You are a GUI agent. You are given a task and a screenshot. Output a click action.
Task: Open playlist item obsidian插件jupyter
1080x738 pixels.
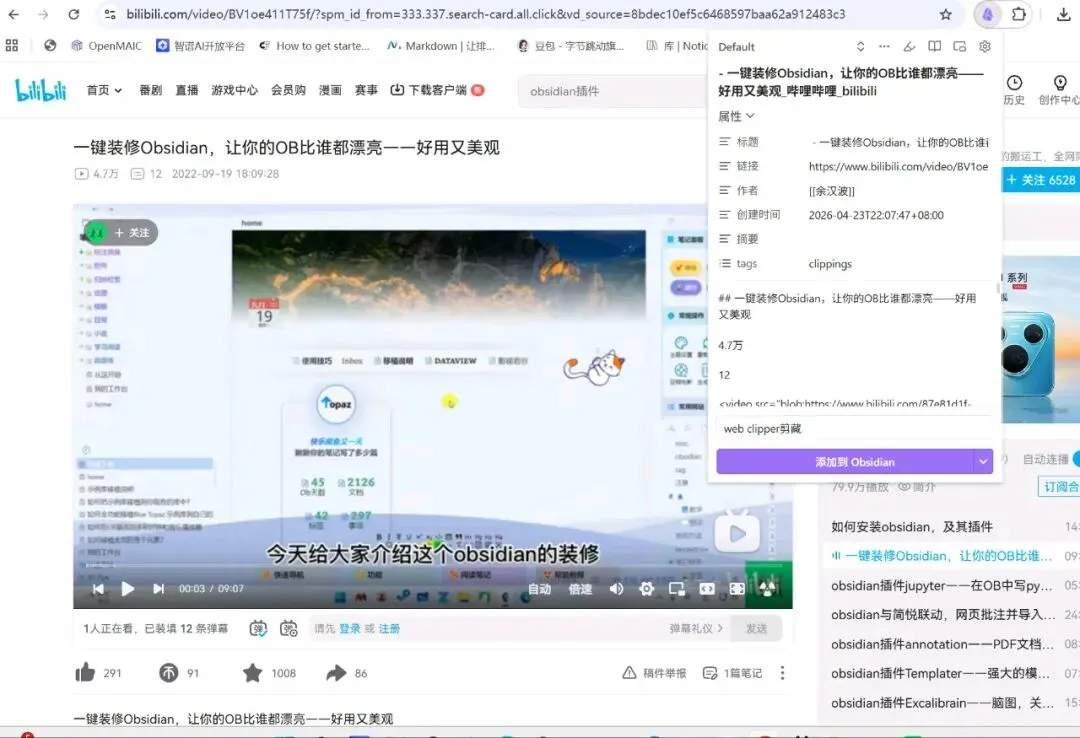click(x=941, y=586)
